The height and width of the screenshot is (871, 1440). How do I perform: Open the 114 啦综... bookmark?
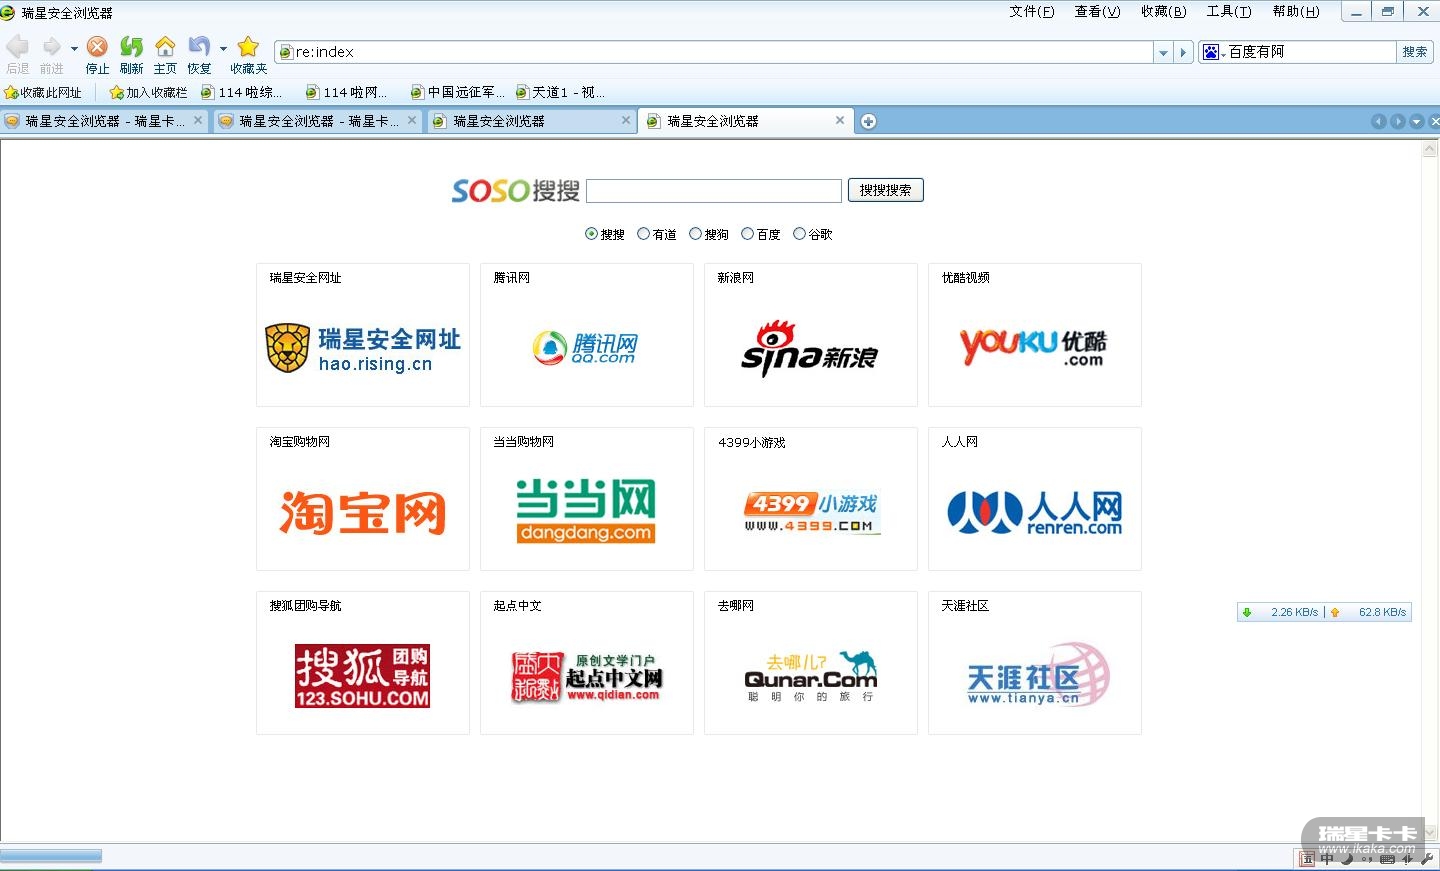point(241,93)
